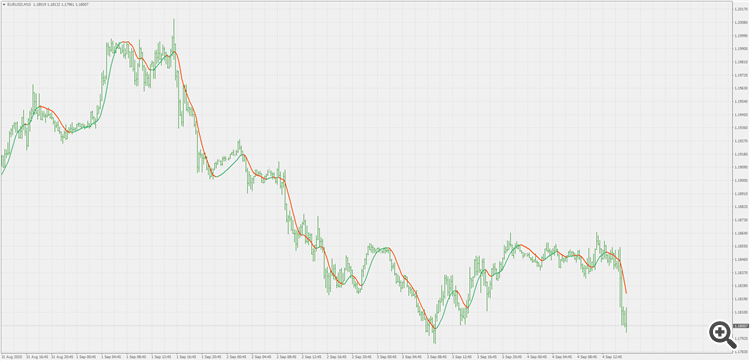Click the 1.19810 price axis label
Screen dimensions: 750x361
tap(741, 62)
